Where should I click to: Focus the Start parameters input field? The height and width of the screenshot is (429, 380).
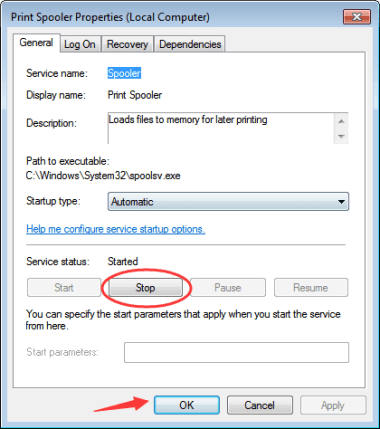point(236,352)
